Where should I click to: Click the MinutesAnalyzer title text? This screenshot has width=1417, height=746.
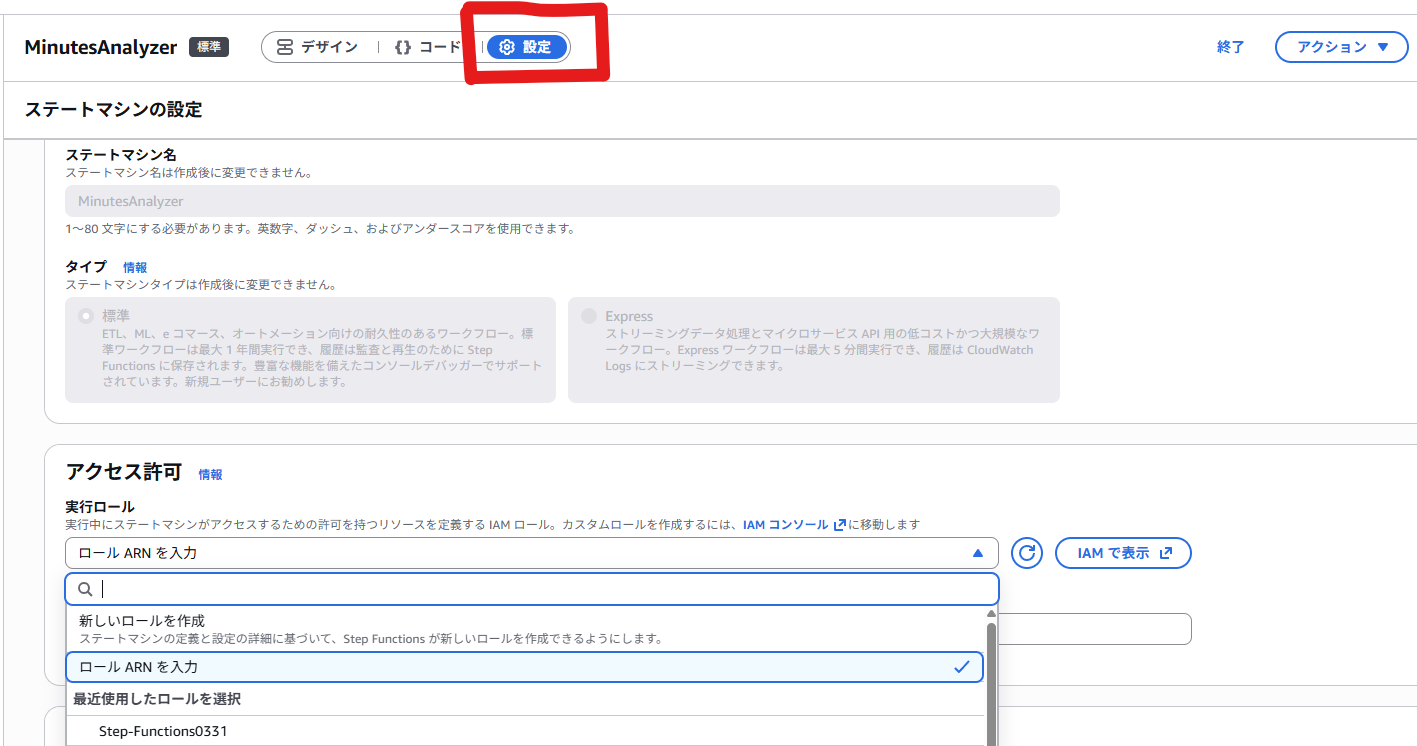[x=101, y=47]
